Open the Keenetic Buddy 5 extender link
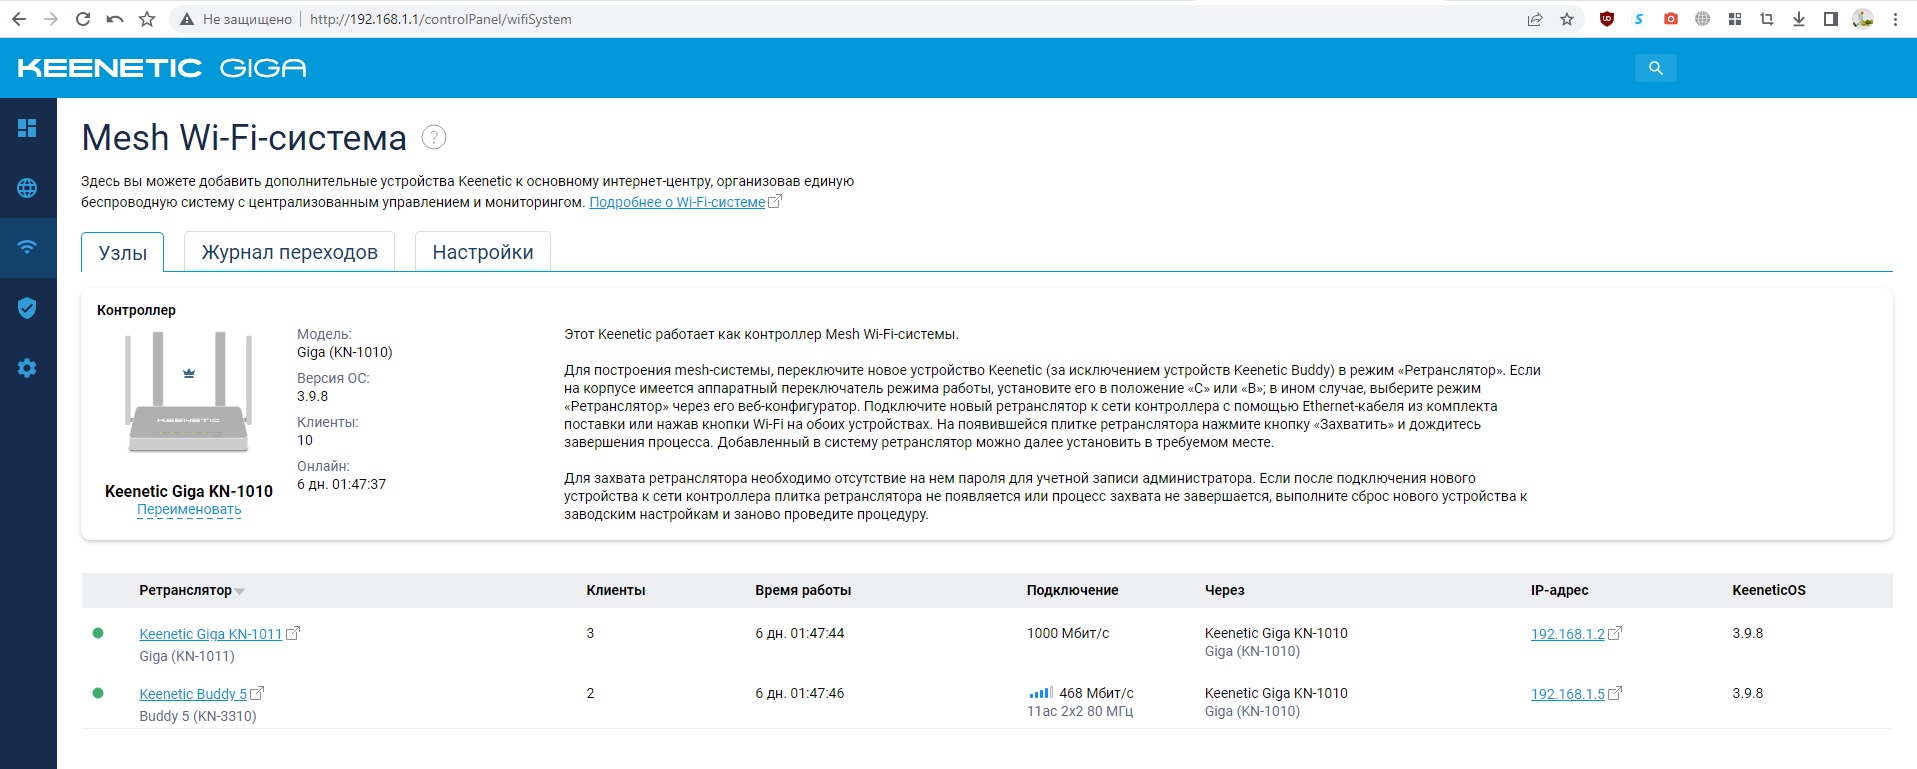This screenshot has width=1917, height=769. click(193, 694)
